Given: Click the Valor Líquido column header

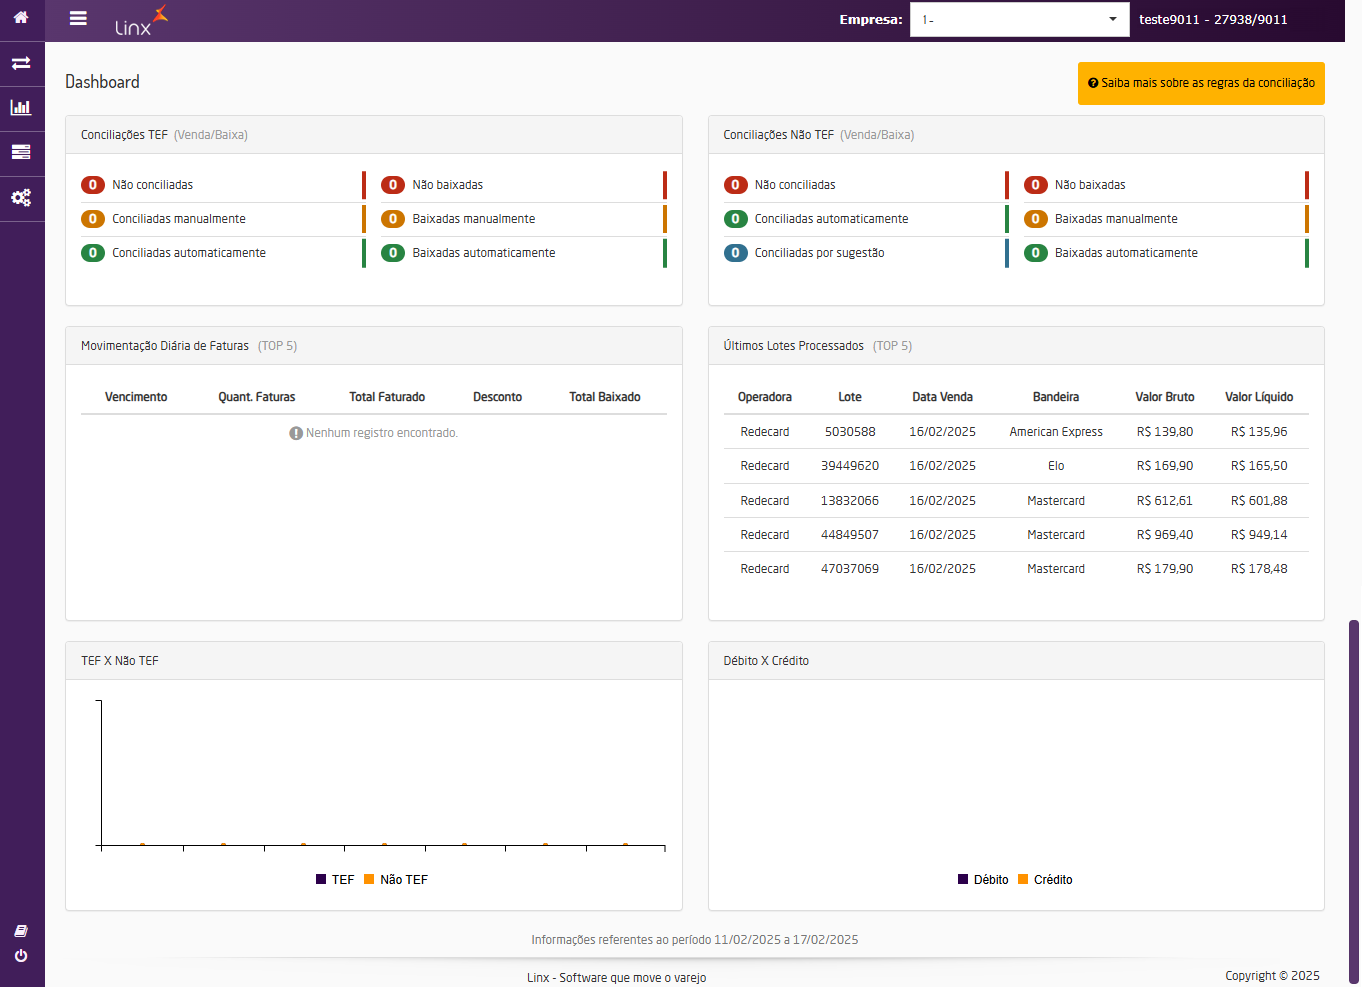Looking at the screenshot, I should tap(1259, 397).
